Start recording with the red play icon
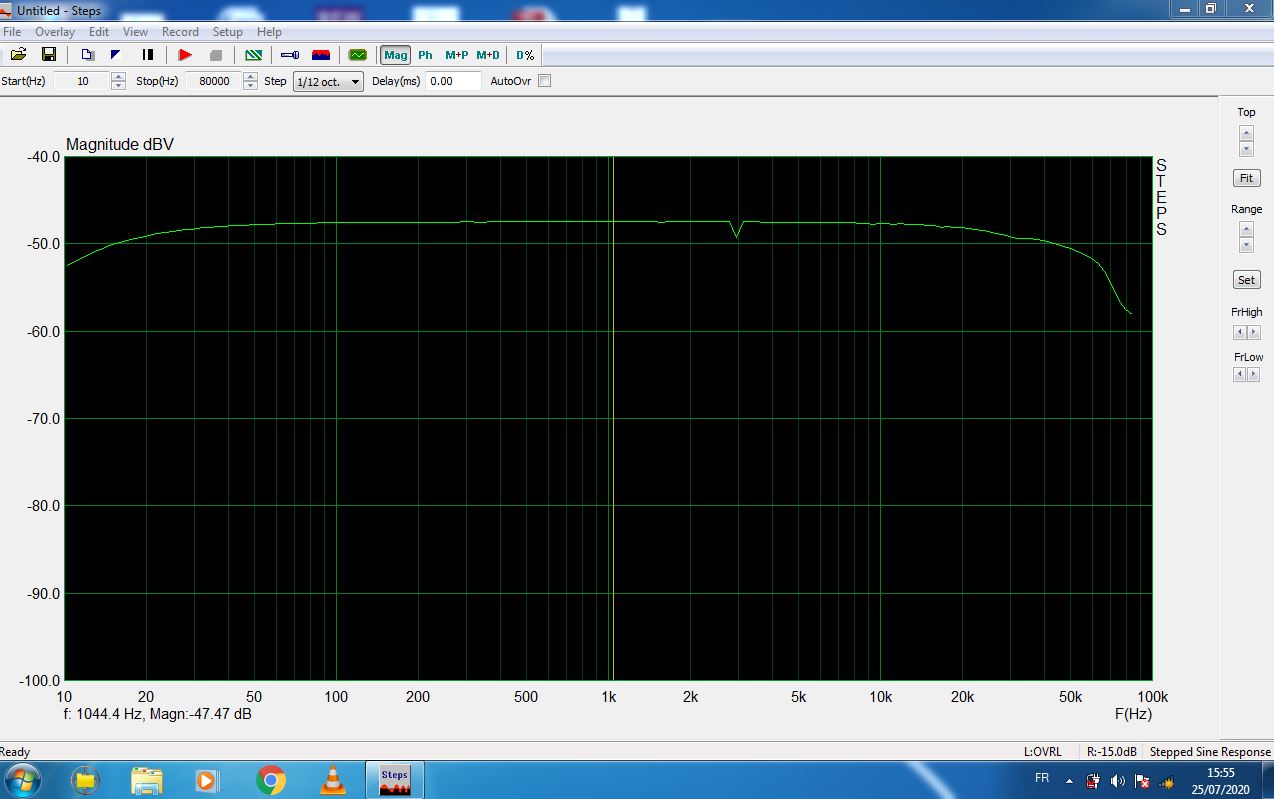This screenshot has width=1274, height=799. (185, 55)
